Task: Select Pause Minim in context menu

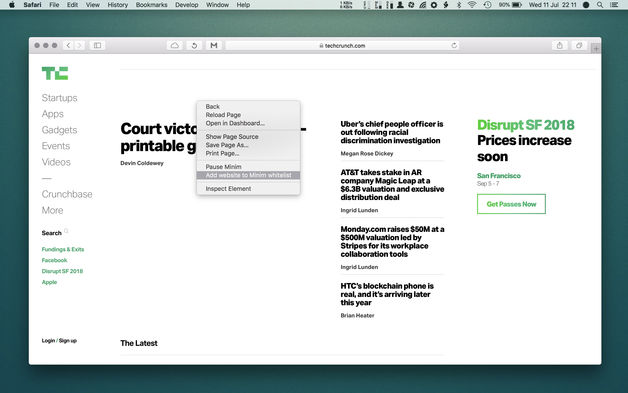Action: [x=248, y=167]
